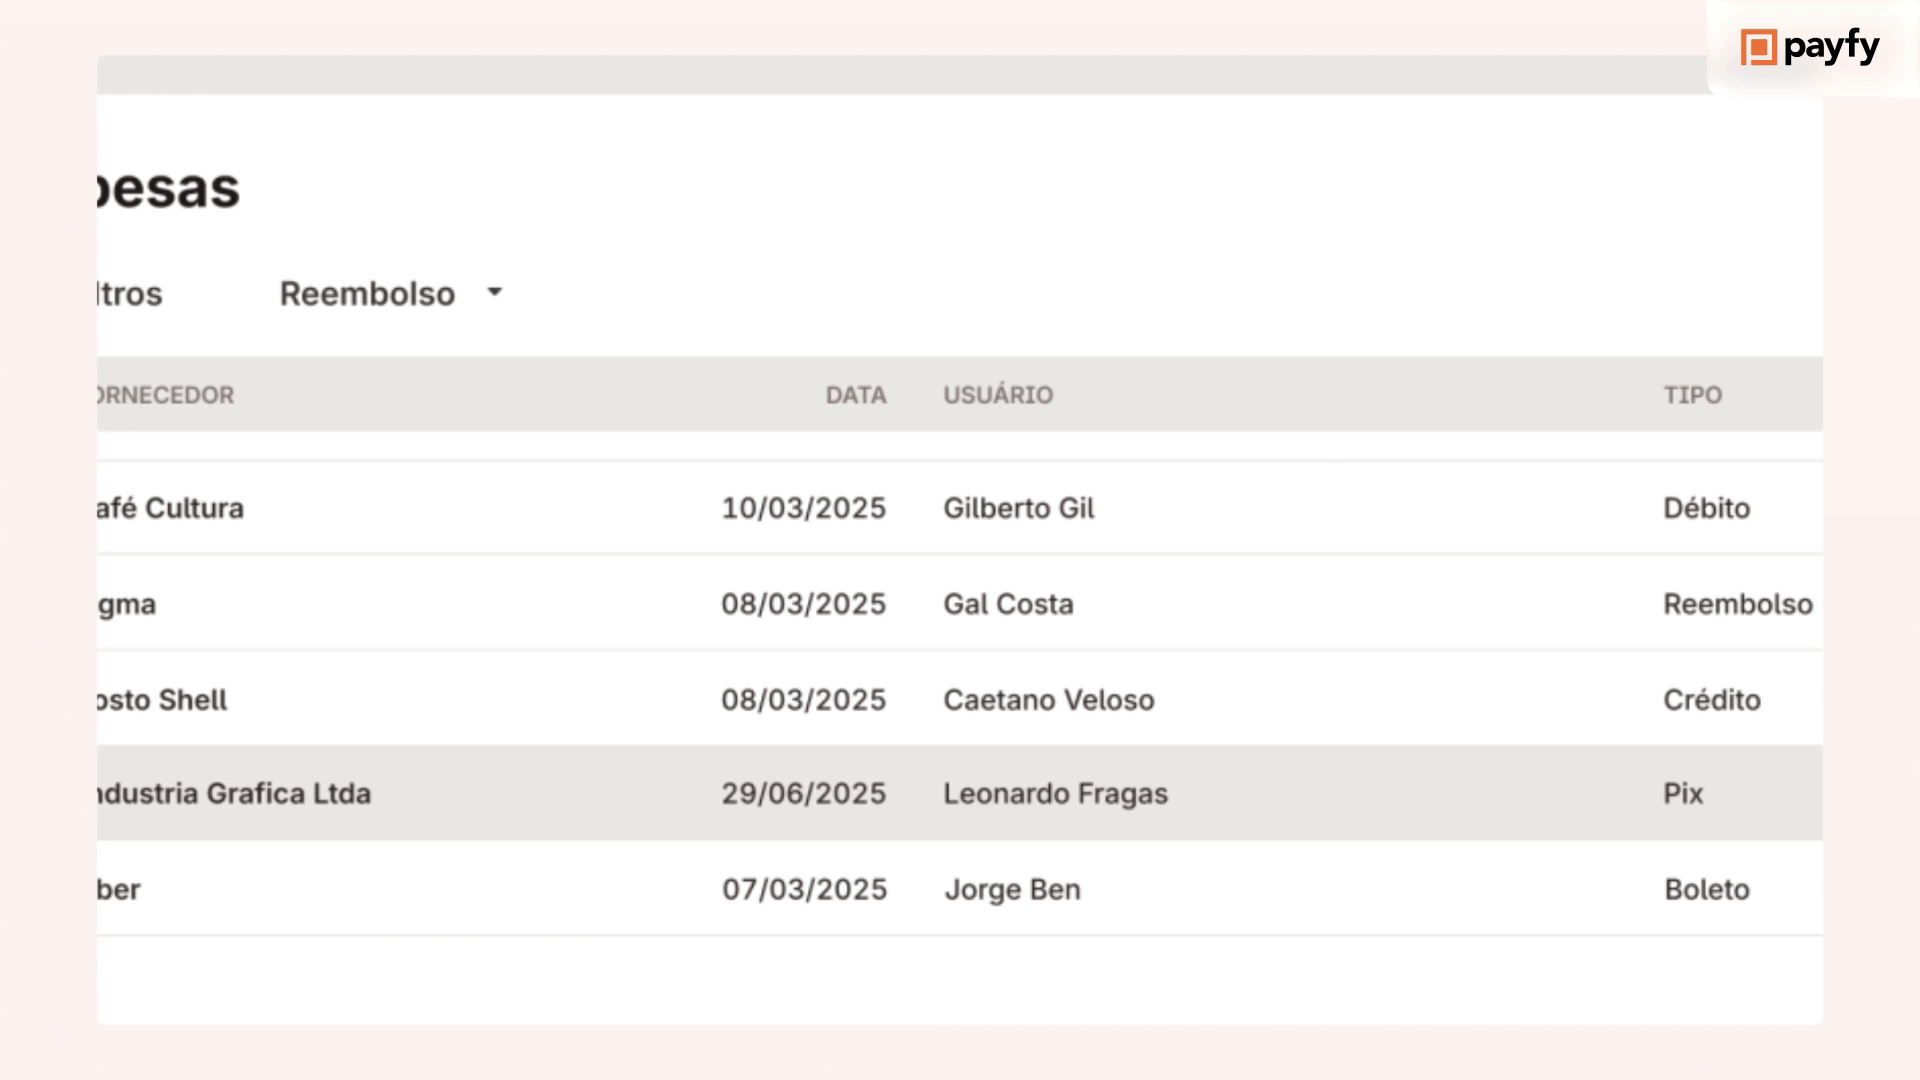Click the payfy wordmark text
The image size is (1920, 1080).
[1831, 46]
